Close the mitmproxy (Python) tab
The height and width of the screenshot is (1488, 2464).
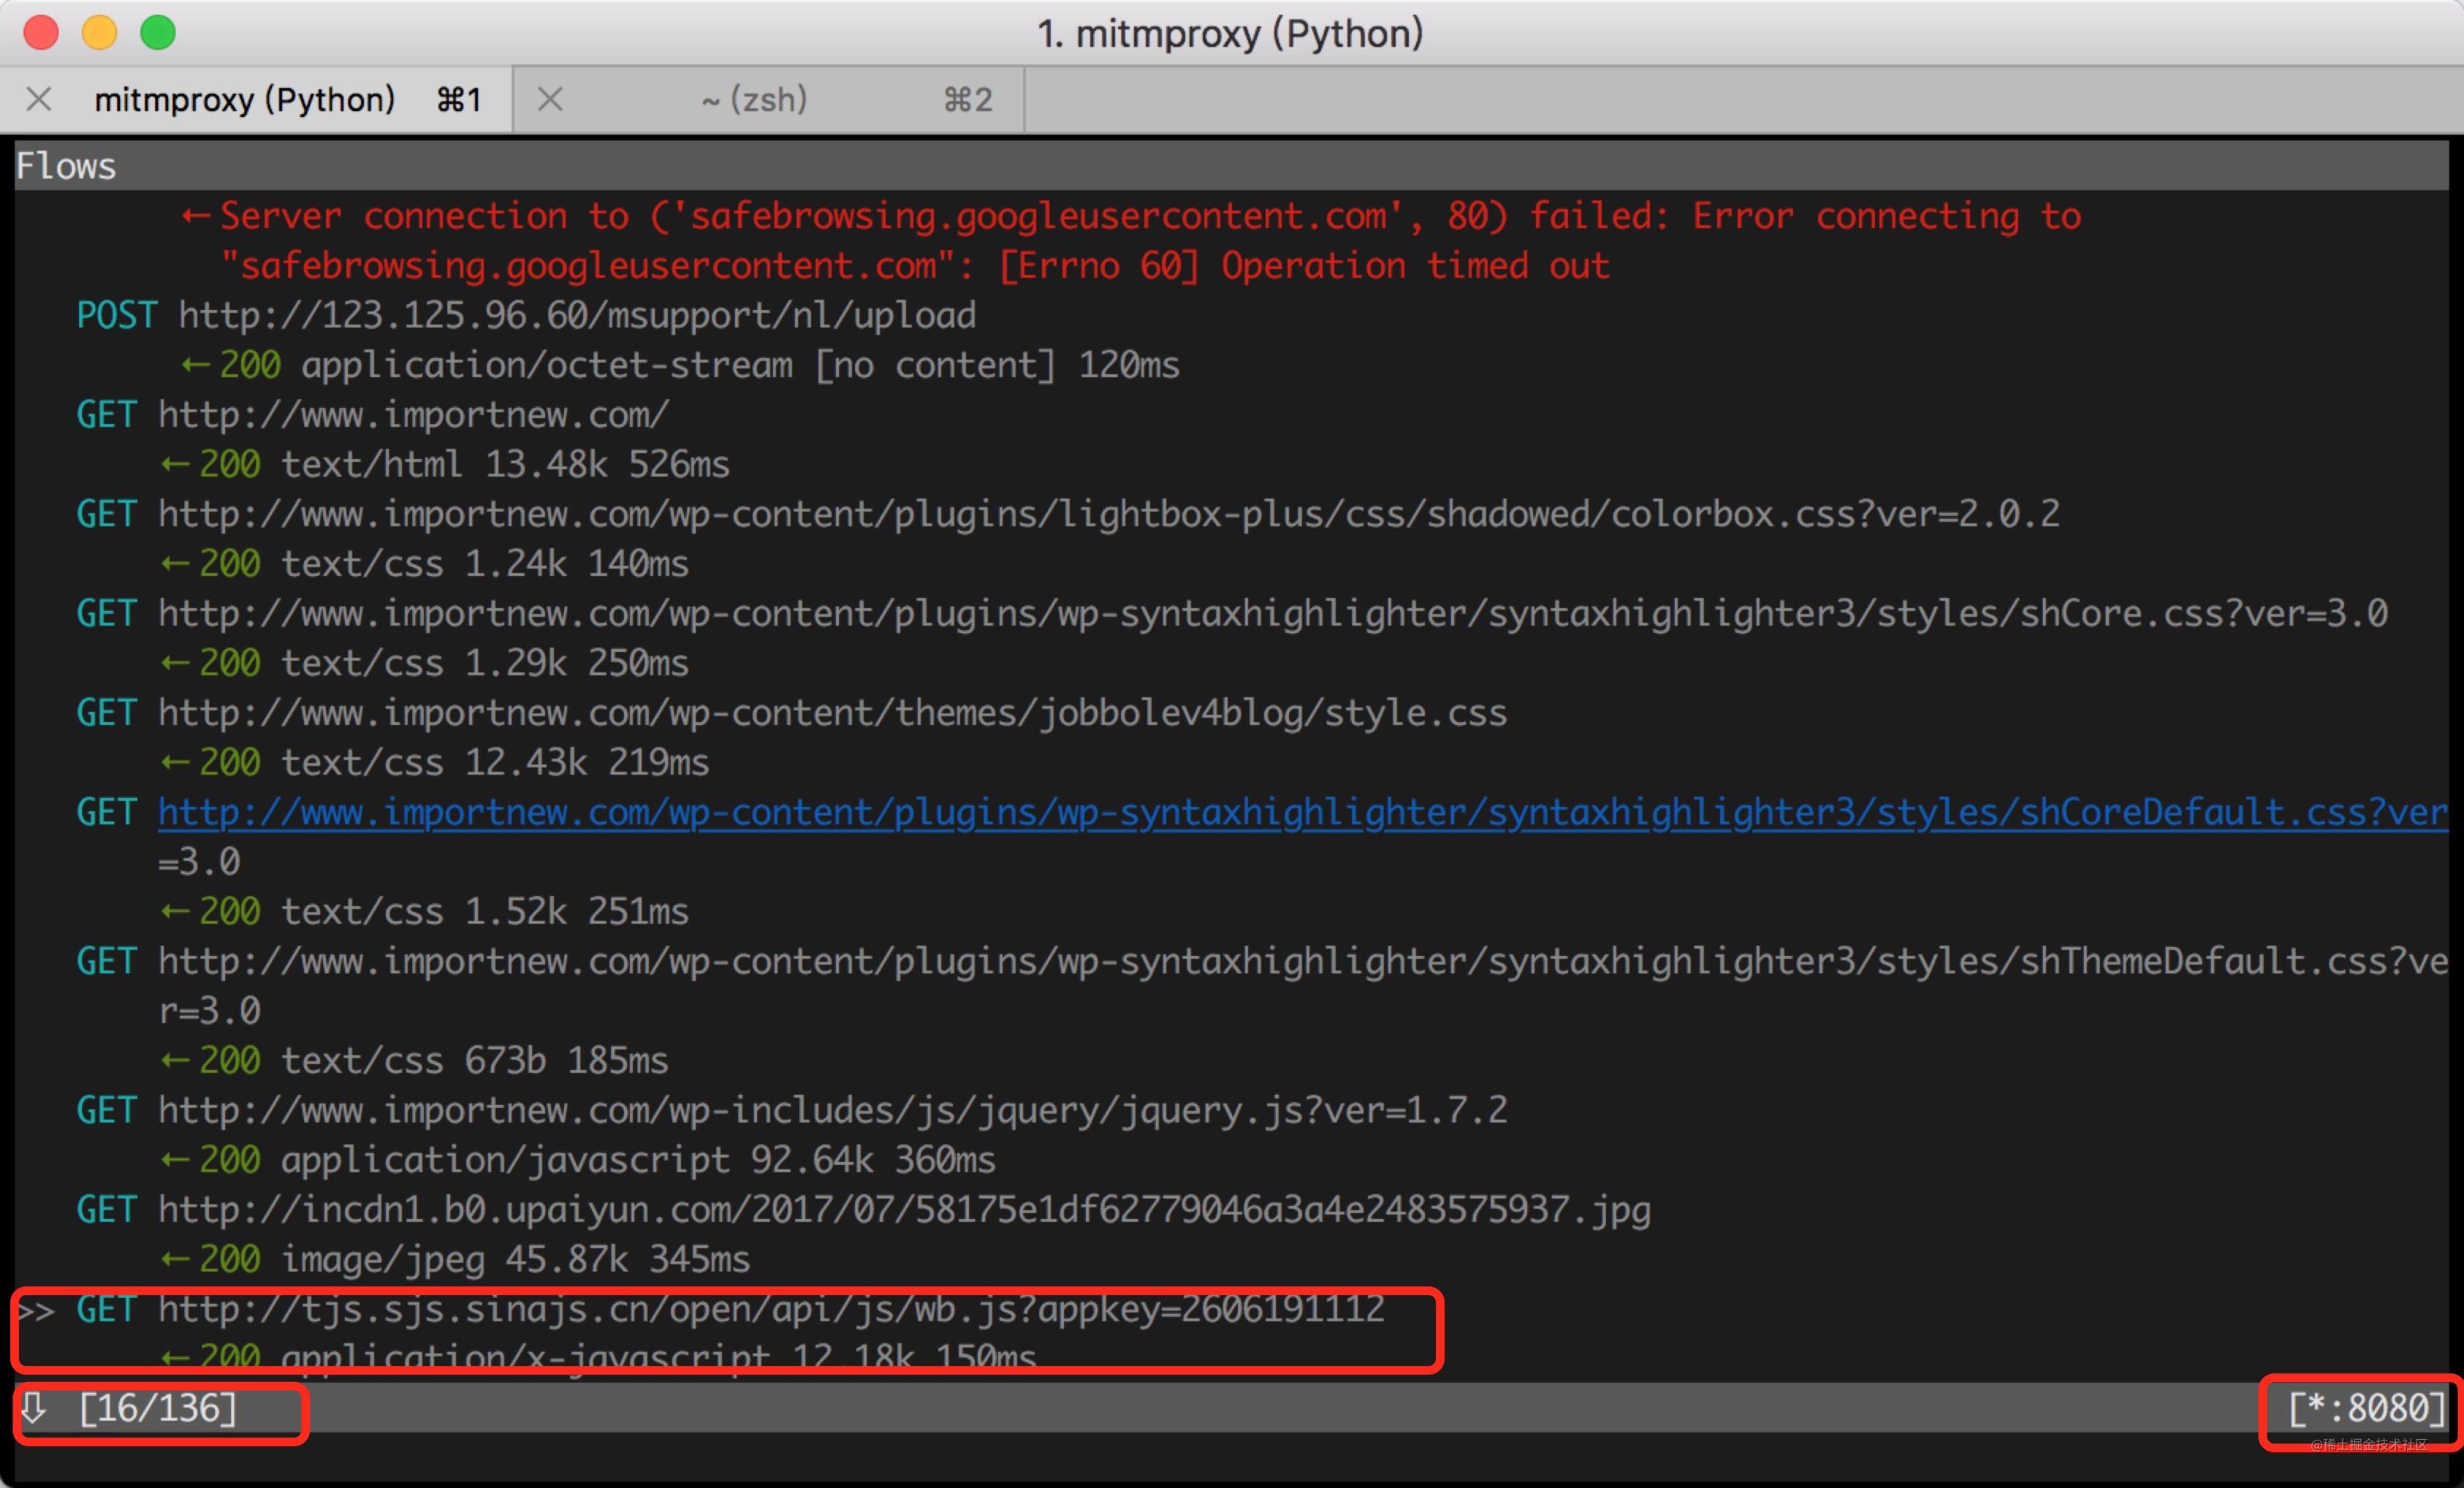tap(39, 99)
